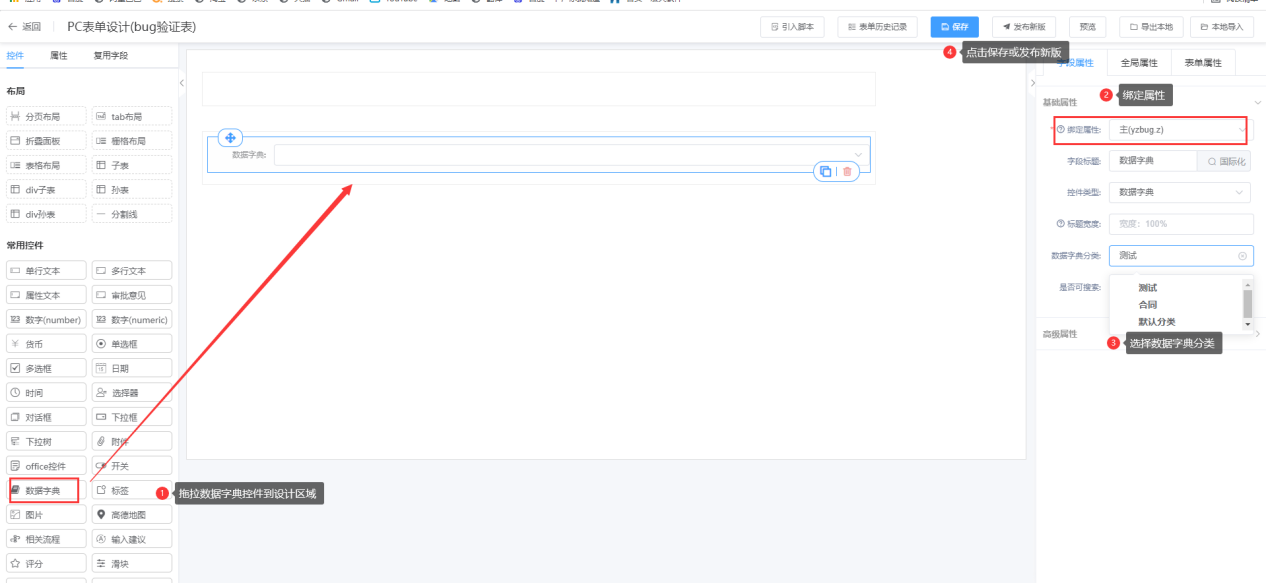The height and width of the screenshot is (583, 1266).
Task: Select the 多行文本 multi-line text control
Action: (132, 270)
